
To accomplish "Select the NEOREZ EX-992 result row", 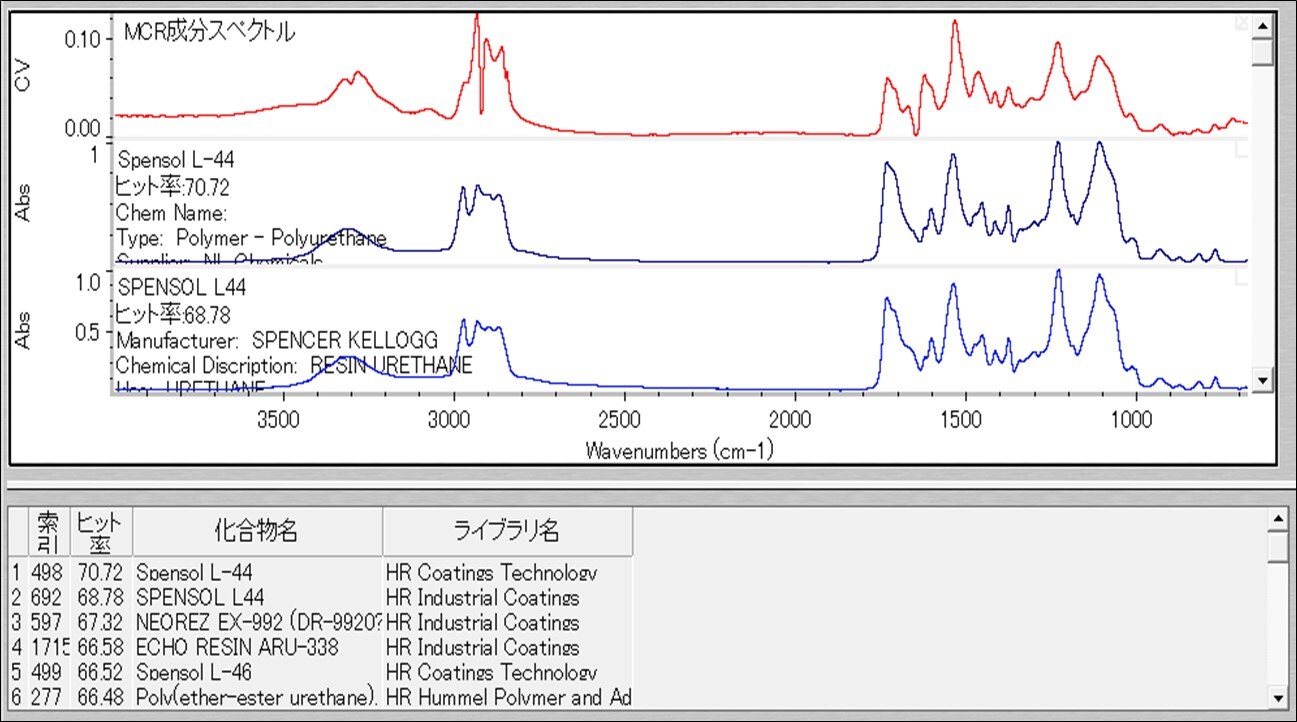I will click(x=321, y=623).
